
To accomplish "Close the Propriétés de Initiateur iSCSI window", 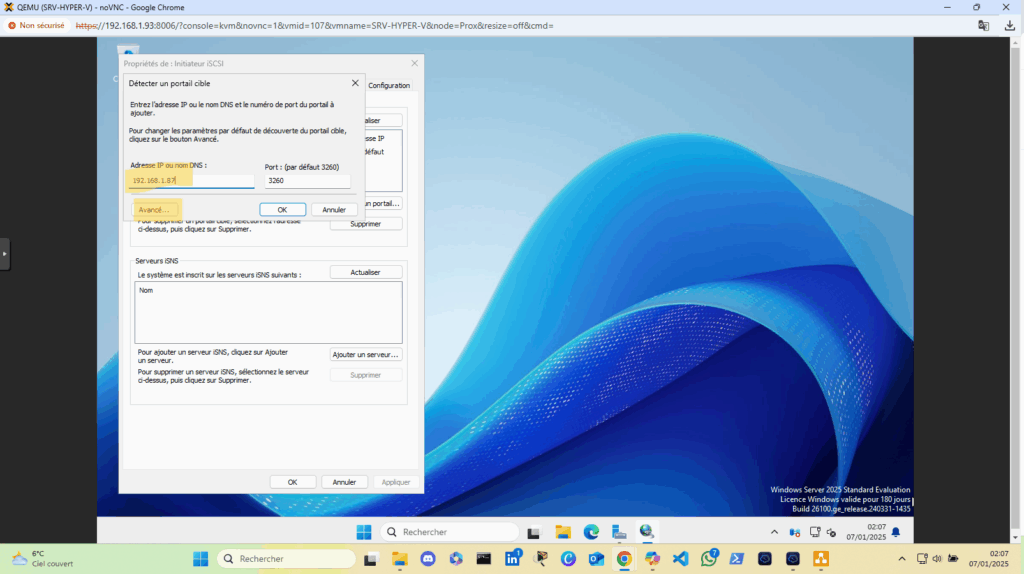I will click(x=415, y=63).
